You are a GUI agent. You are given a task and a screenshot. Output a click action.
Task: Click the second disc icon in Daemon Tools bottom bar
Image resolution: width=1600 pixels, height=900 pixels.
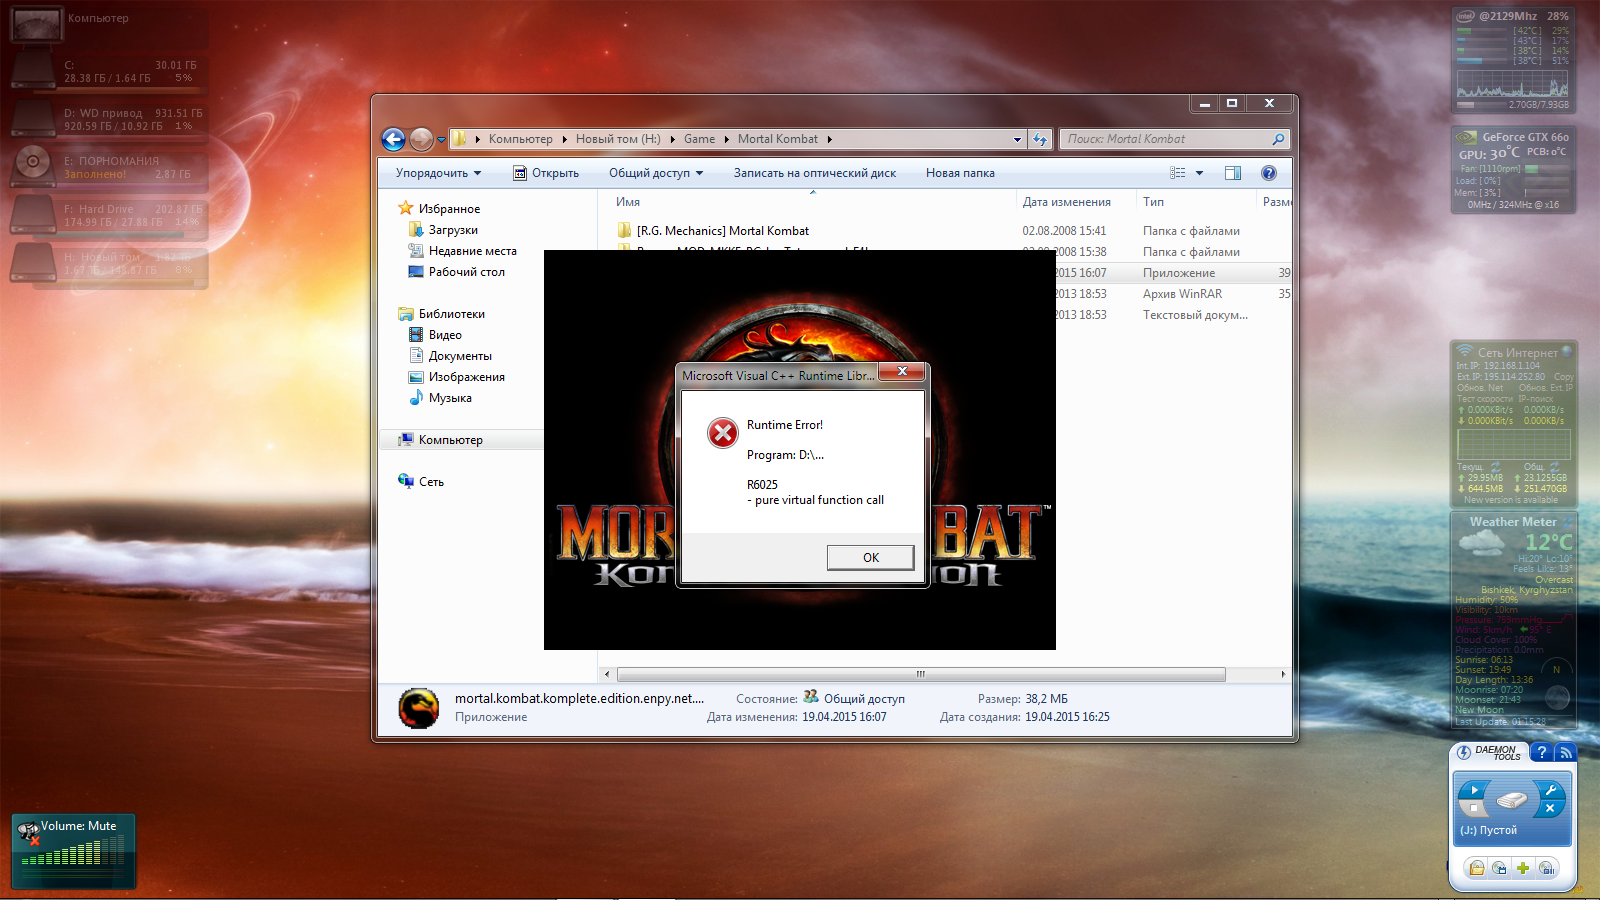click(1500, 868)
